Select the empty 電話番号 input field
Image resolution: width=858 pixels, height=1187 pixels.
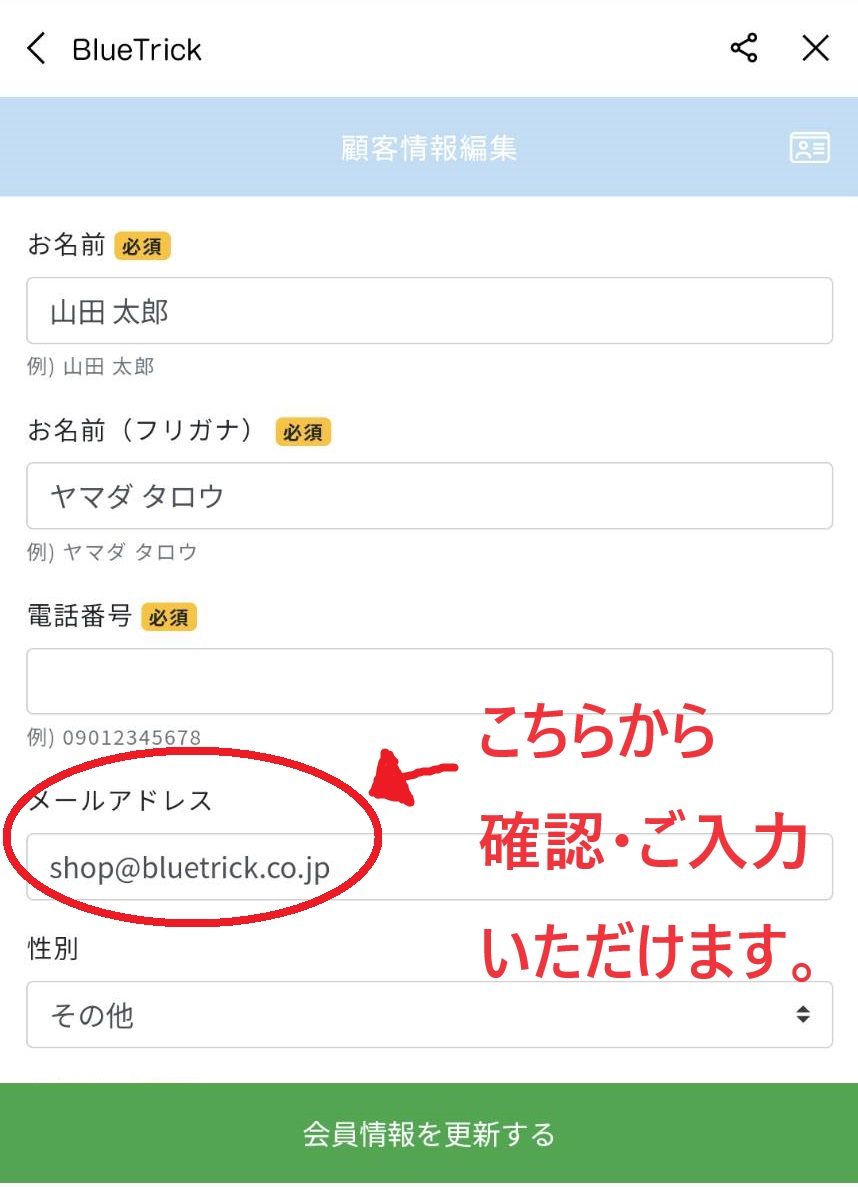pyautogui.click(x=429, y=681)
